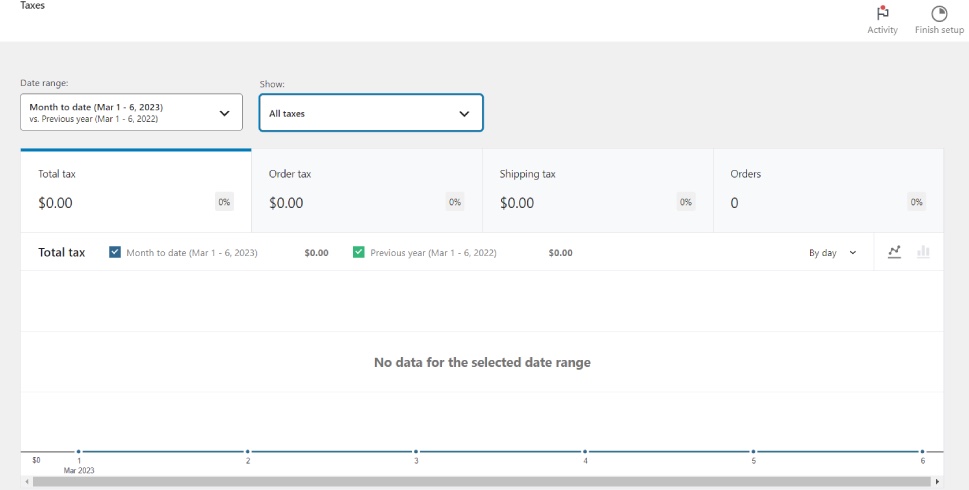Select the Orders summary tab
This screenshot has width=969, height=490.
pyautogui.click(x=827, y=190)
